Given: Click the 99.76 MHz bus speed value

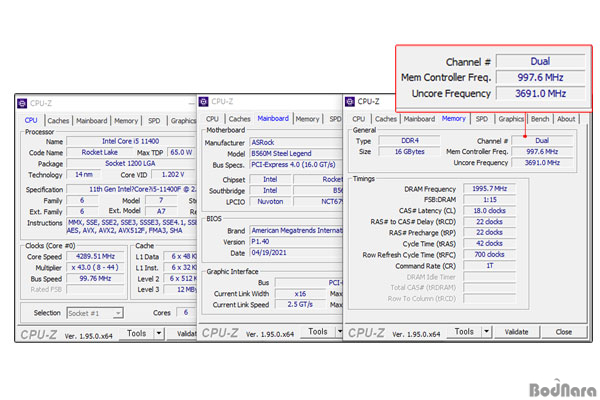Looking at the screenshot, I should [x=95, y=279].
